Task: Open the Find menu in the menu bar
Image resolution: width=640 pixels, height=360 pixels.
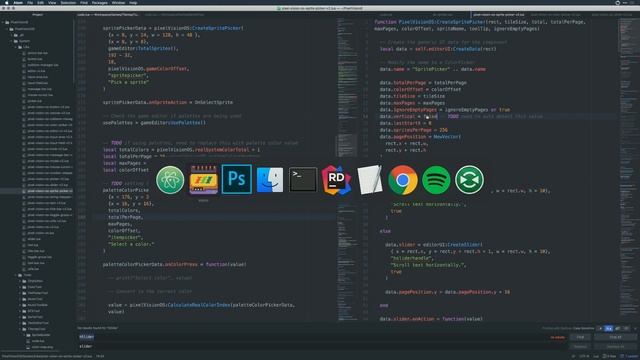Action: point(84,2)
